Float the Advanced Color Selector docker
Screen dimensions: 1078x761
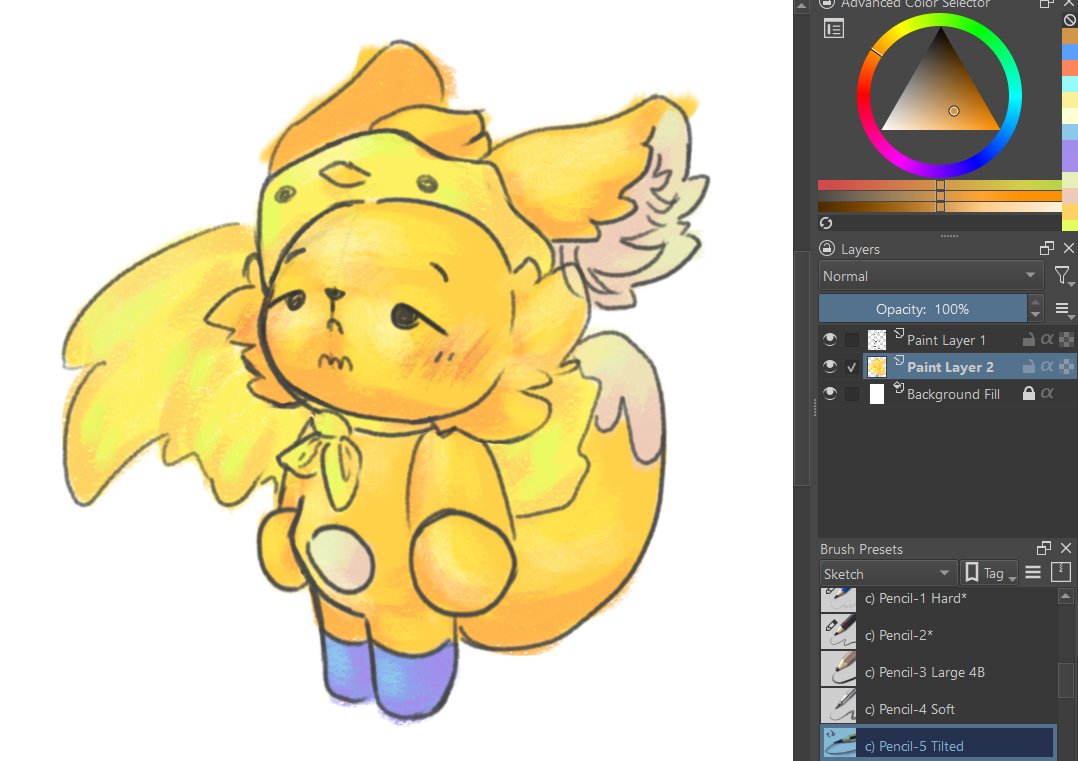tap(1046, 3)
